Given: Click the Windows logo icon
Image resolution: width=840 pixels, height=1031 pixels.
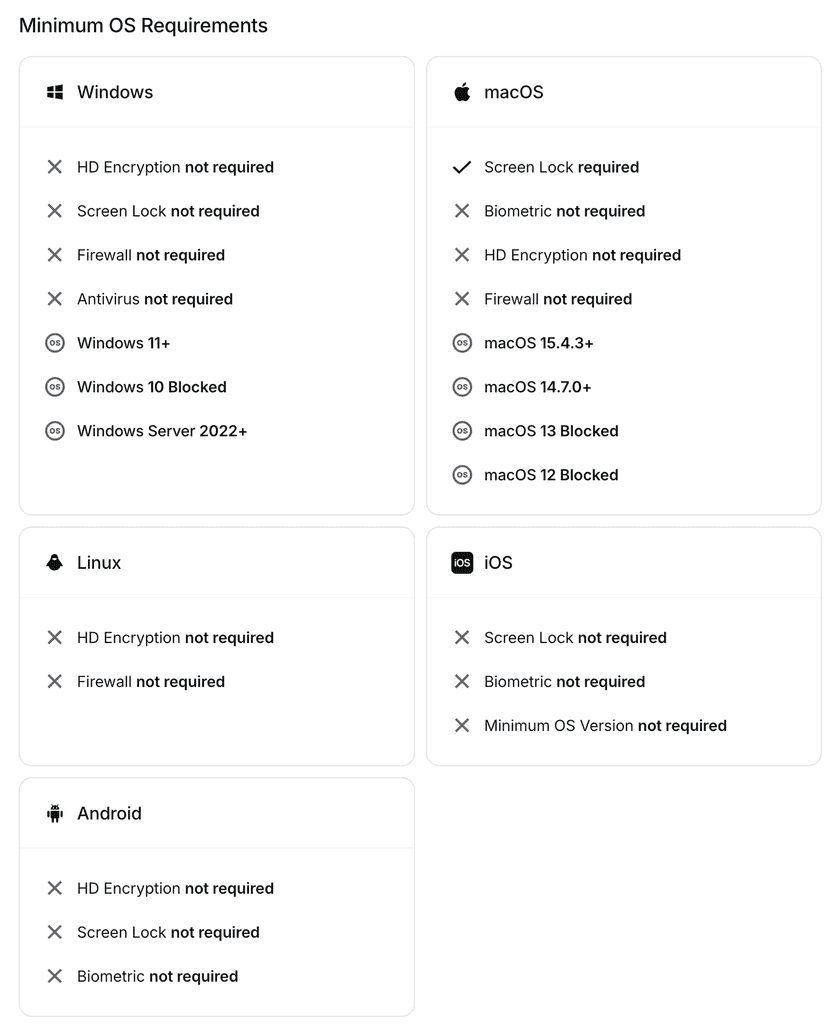Looking at the screenshot, I should click(x=55, y=93).
